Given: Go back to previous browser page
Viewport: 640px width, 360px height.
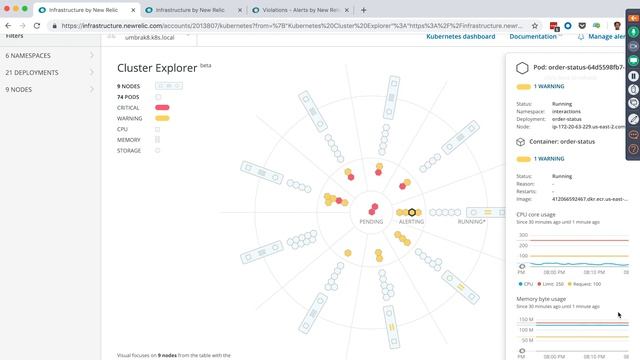Looking at the screenshot, I should 8,26.
